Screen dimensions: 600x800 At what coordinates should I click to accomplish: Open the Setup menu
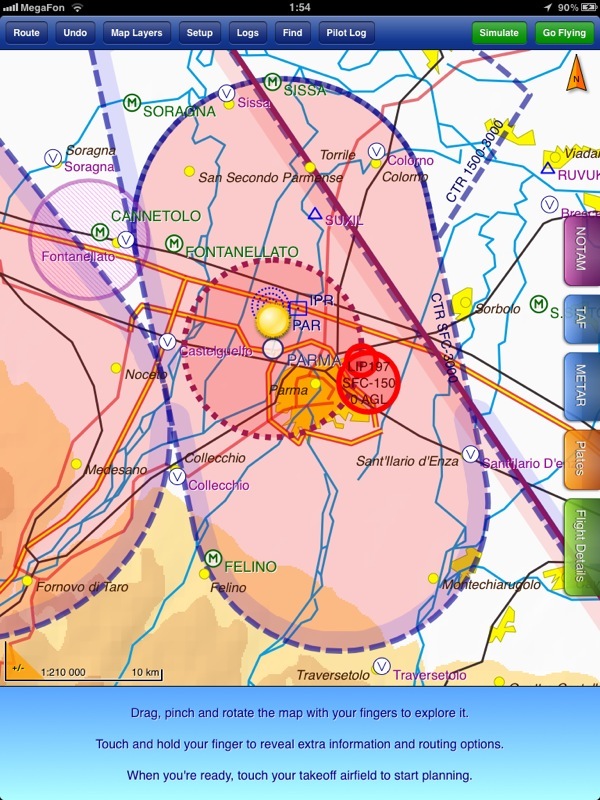pos(199,33)
